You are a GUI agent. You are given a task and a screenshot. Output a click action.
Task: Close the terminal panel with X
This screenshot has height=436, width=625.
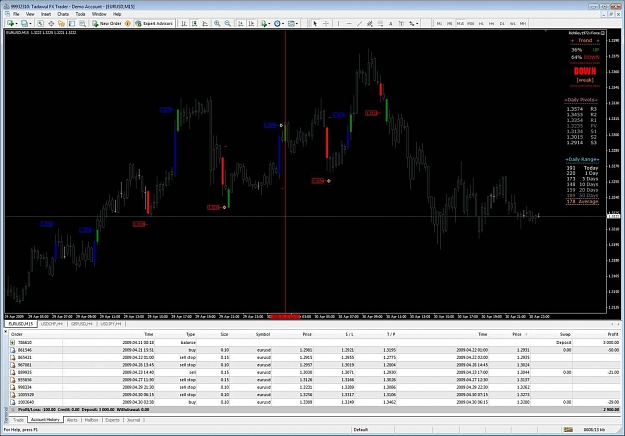pos(6,332)
